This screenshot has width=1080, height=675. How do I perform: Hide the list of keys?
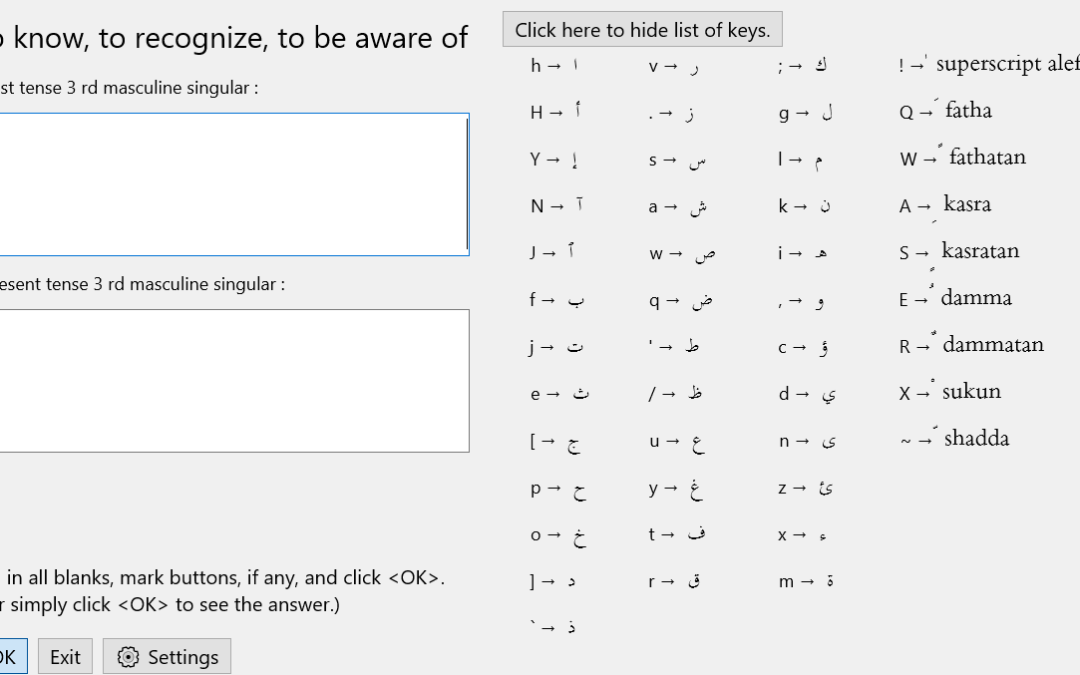tap(642, 29)
